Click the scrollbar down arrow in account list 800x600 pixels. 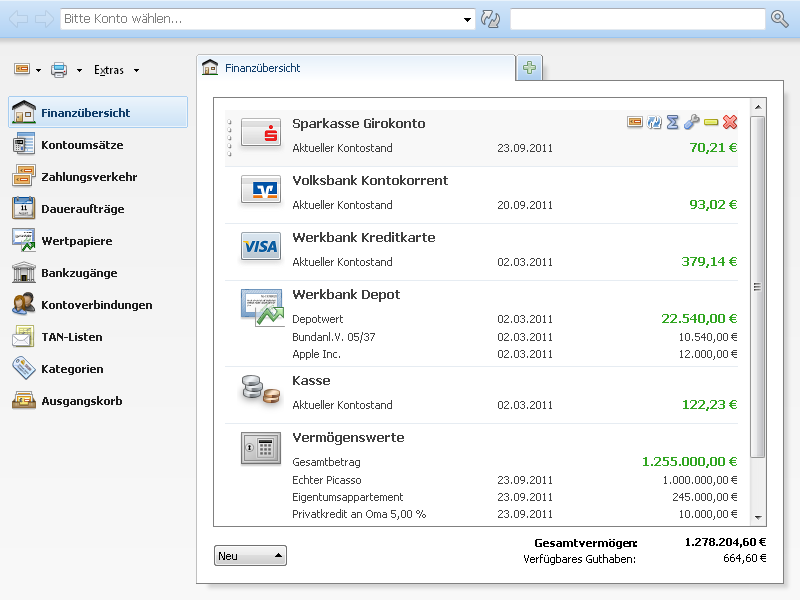point(758,517)
